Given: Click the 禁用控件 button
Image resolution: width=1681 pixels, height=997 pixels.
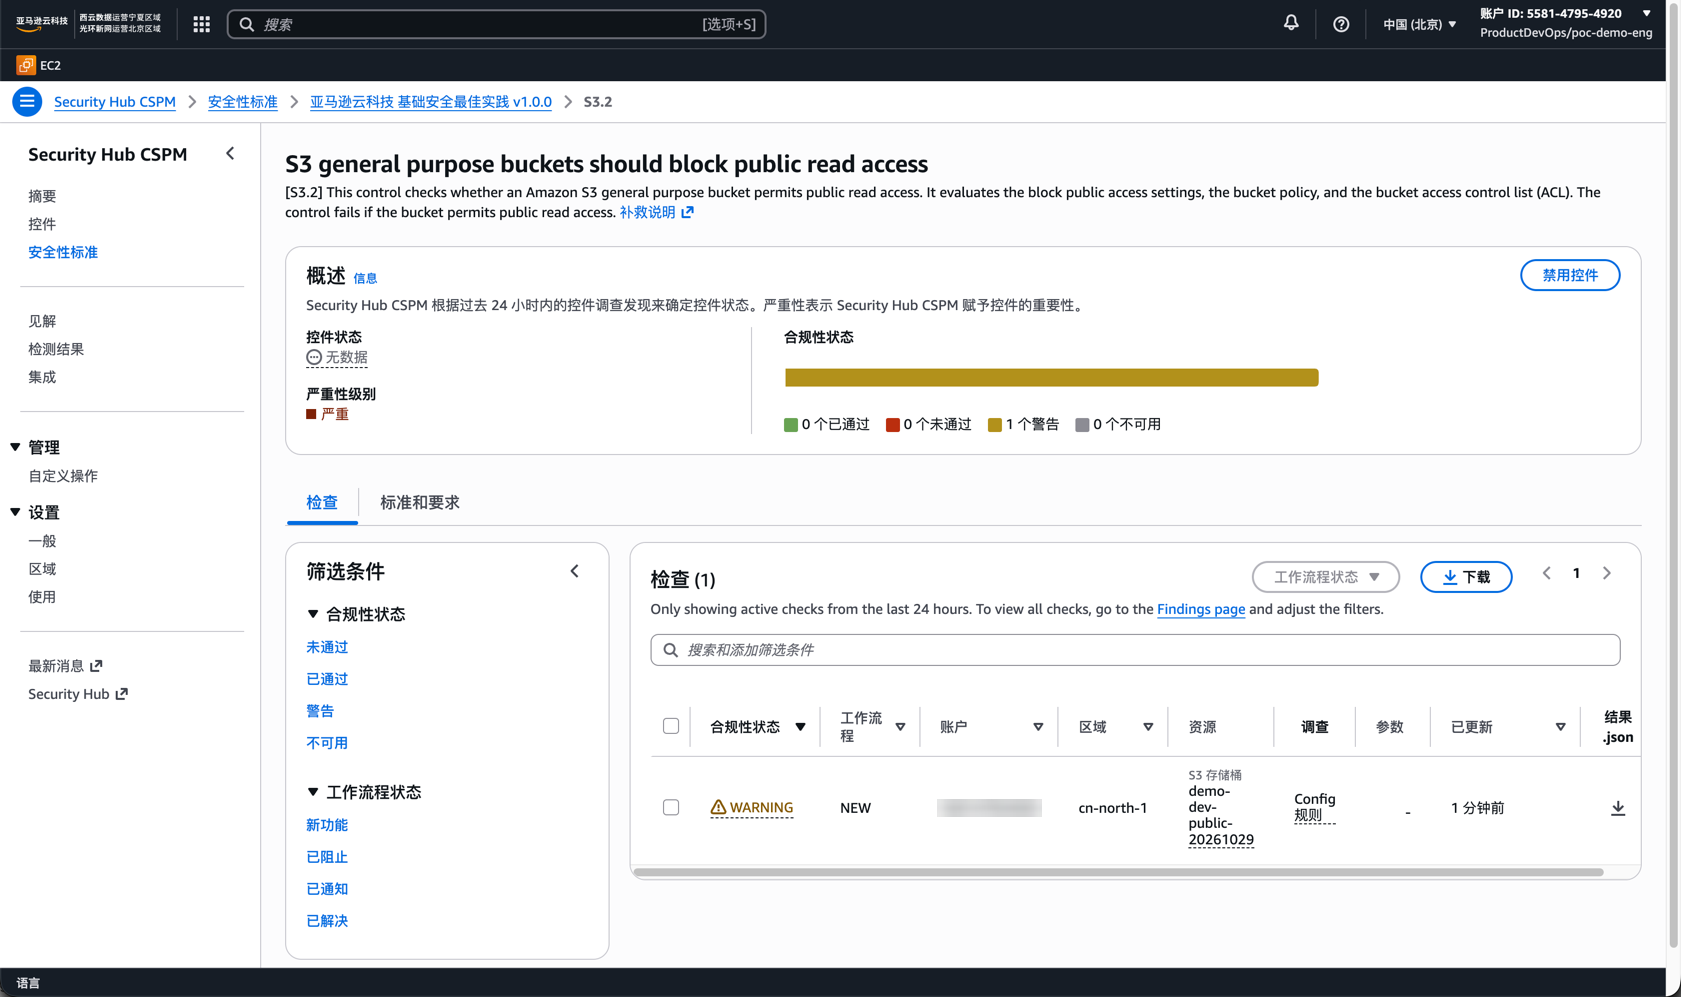Looking at the screenshot, I should [x=1570, y=275].
